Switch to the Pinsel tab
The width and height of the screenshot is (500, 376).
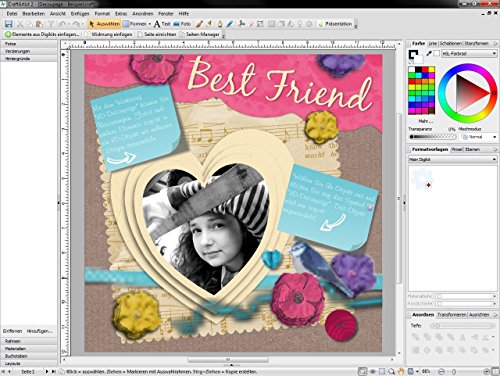click(457, 149)
